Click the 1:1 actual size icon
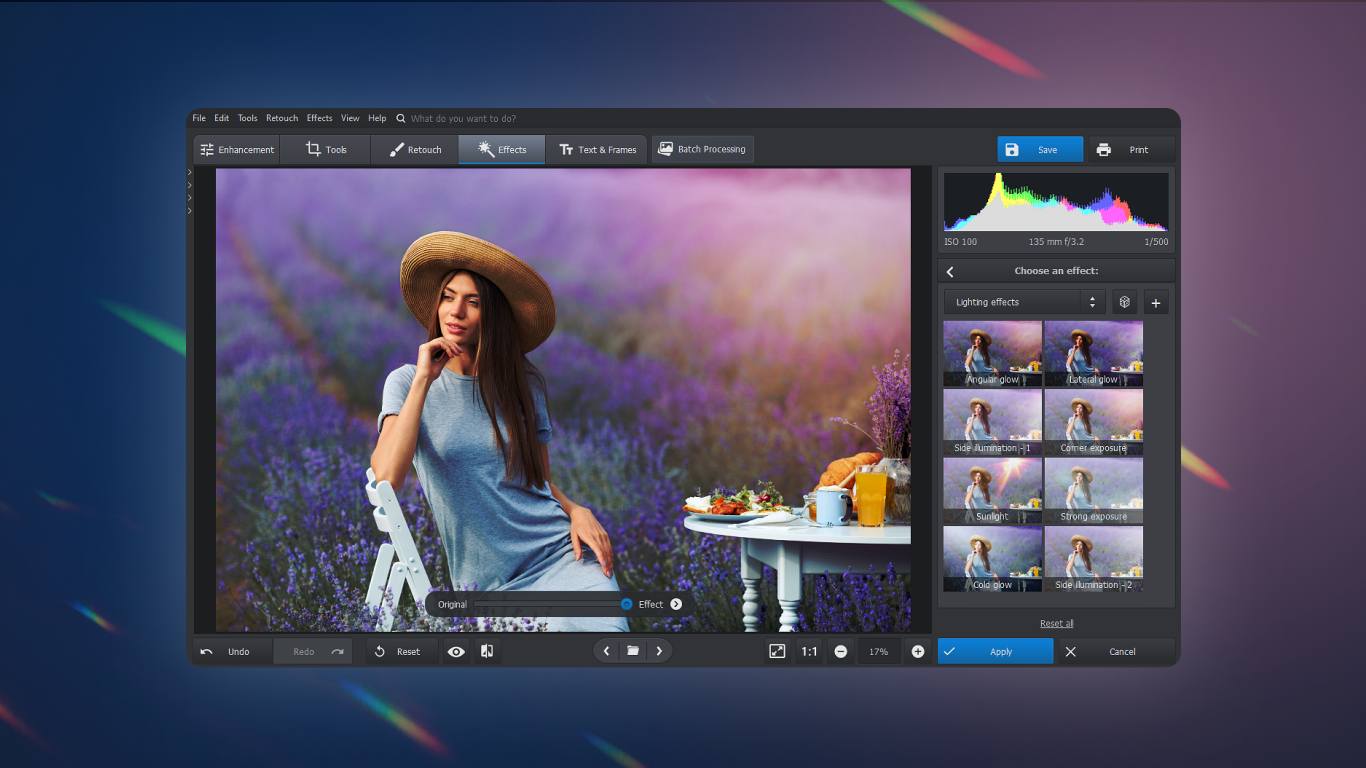The height and width of the screenshot is (768, 1366). pos(809,651)
